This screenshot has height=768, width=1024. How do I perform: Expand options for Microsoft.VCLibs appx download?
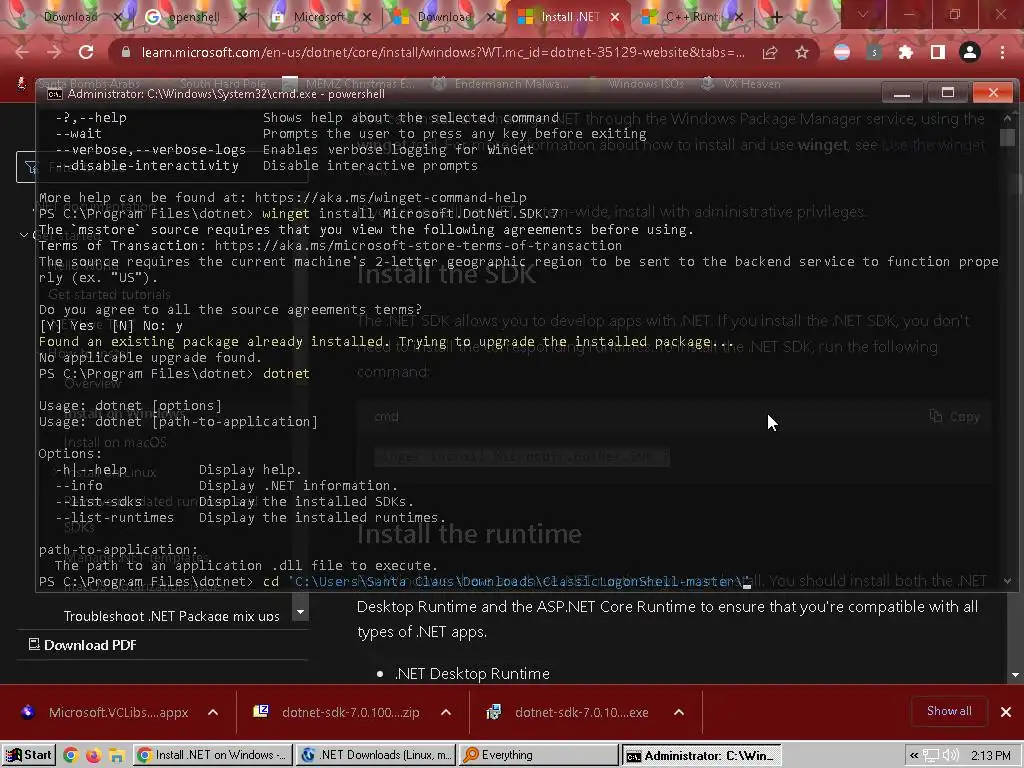click(x=213, y=712)
